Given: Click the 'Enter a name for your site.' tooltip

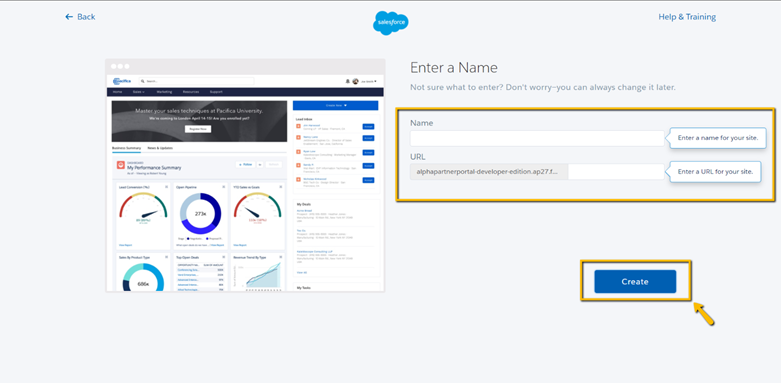Looking at the screenshot, I should point(717,138).
